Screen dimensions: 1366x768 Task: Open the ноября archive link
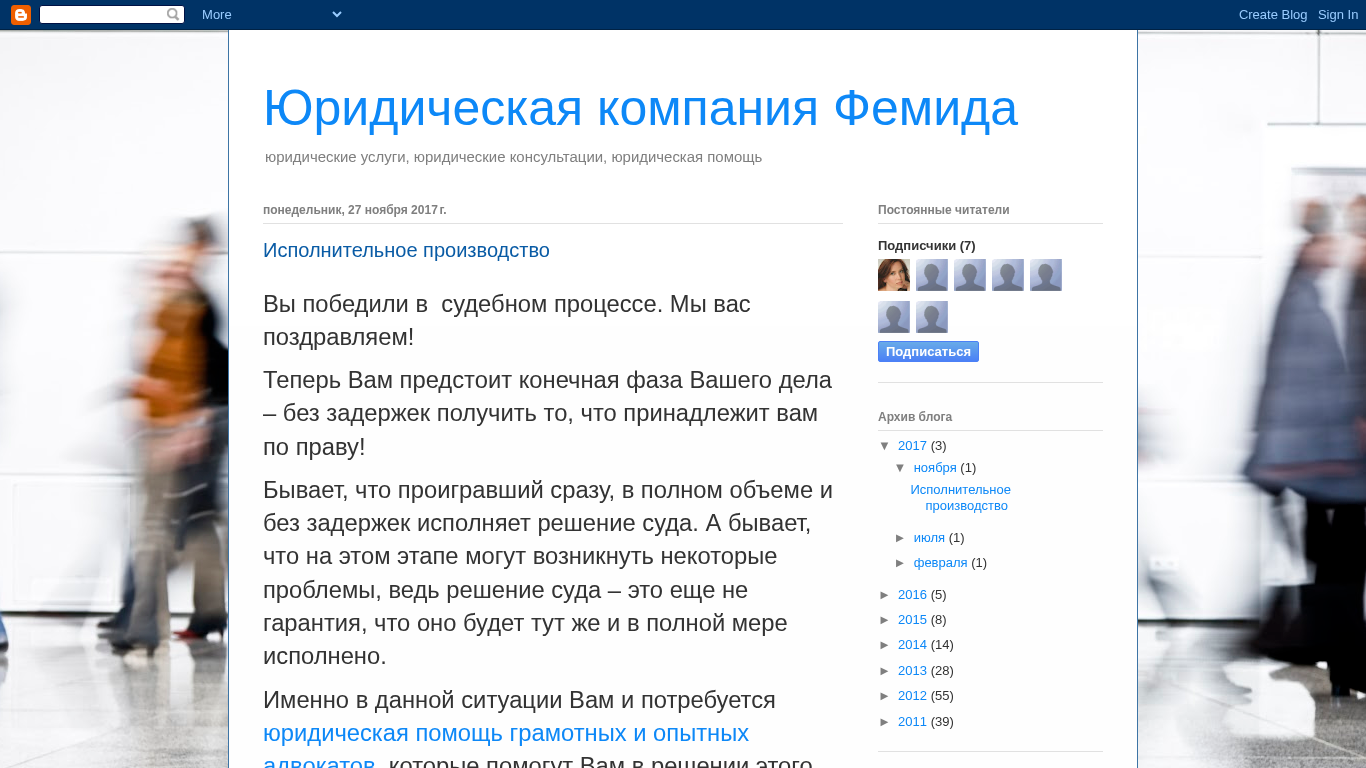[935, 468]
